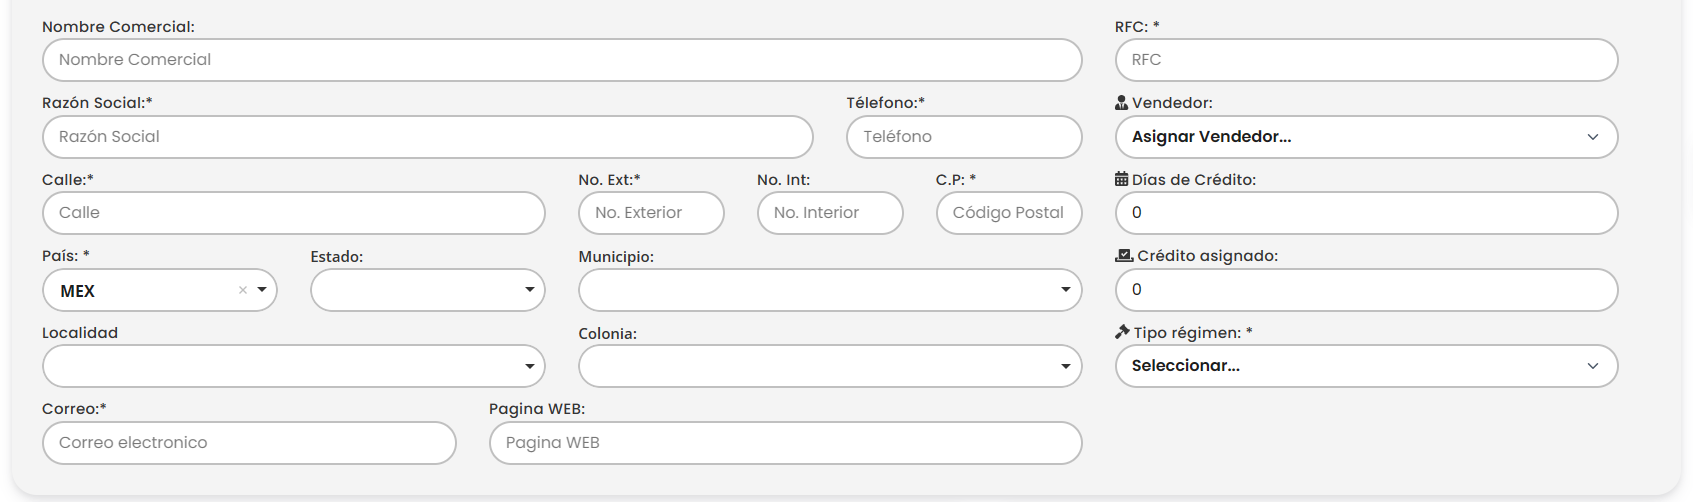Click the Correo electronico field
Image resolution: width=1693 pixels, height=502 pixels.
pos(249,443)
